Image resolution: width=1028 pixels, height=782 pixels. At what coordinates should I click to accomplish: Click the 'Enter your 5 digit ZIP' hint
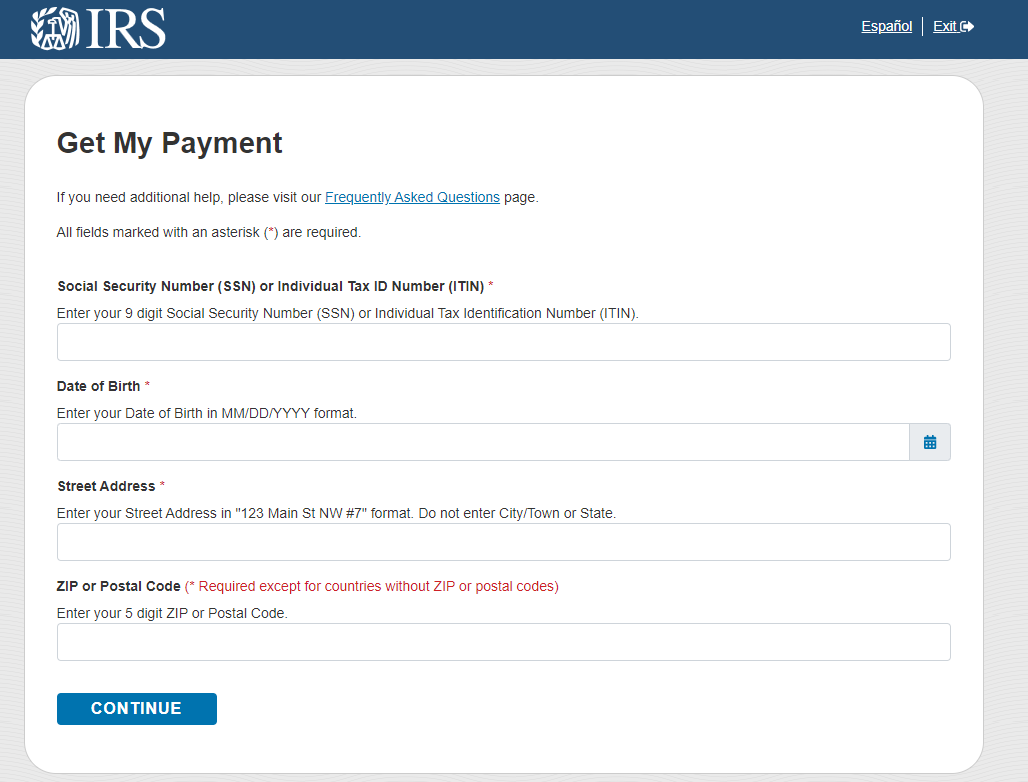click(x=172, y=613)
